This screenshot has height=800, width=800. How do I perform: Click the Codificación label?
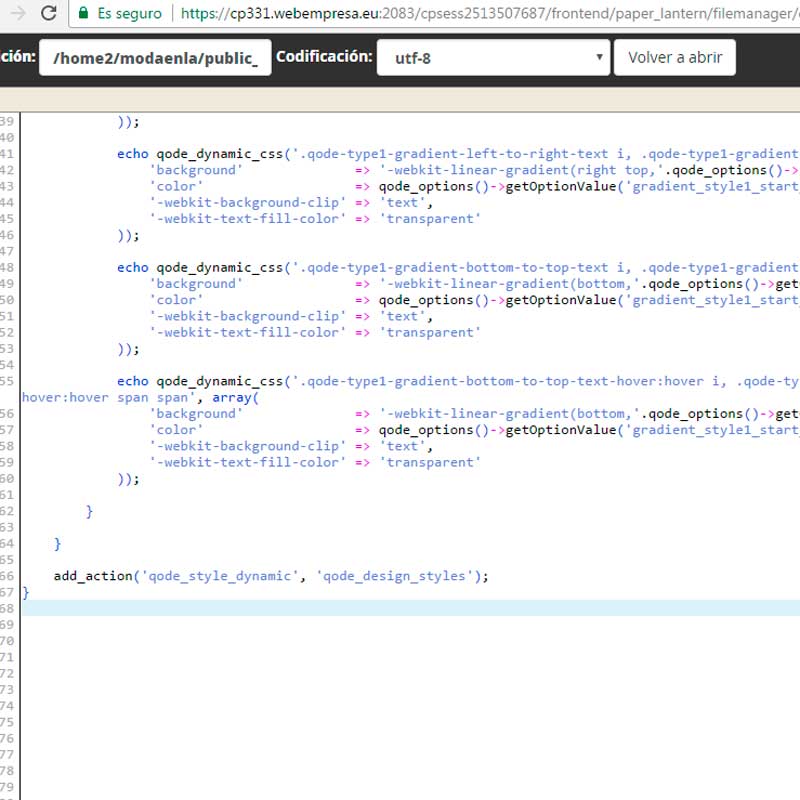tap(324, 56)
